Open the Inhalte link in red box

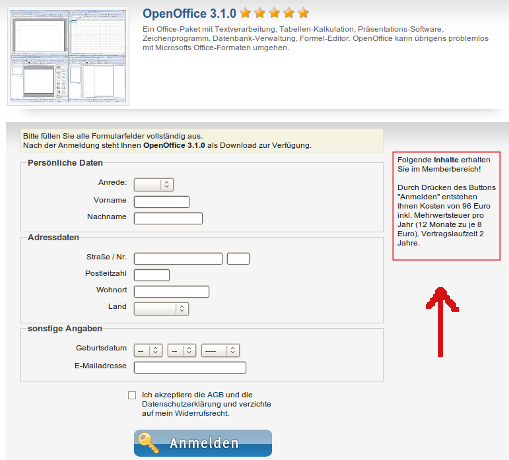446,160
